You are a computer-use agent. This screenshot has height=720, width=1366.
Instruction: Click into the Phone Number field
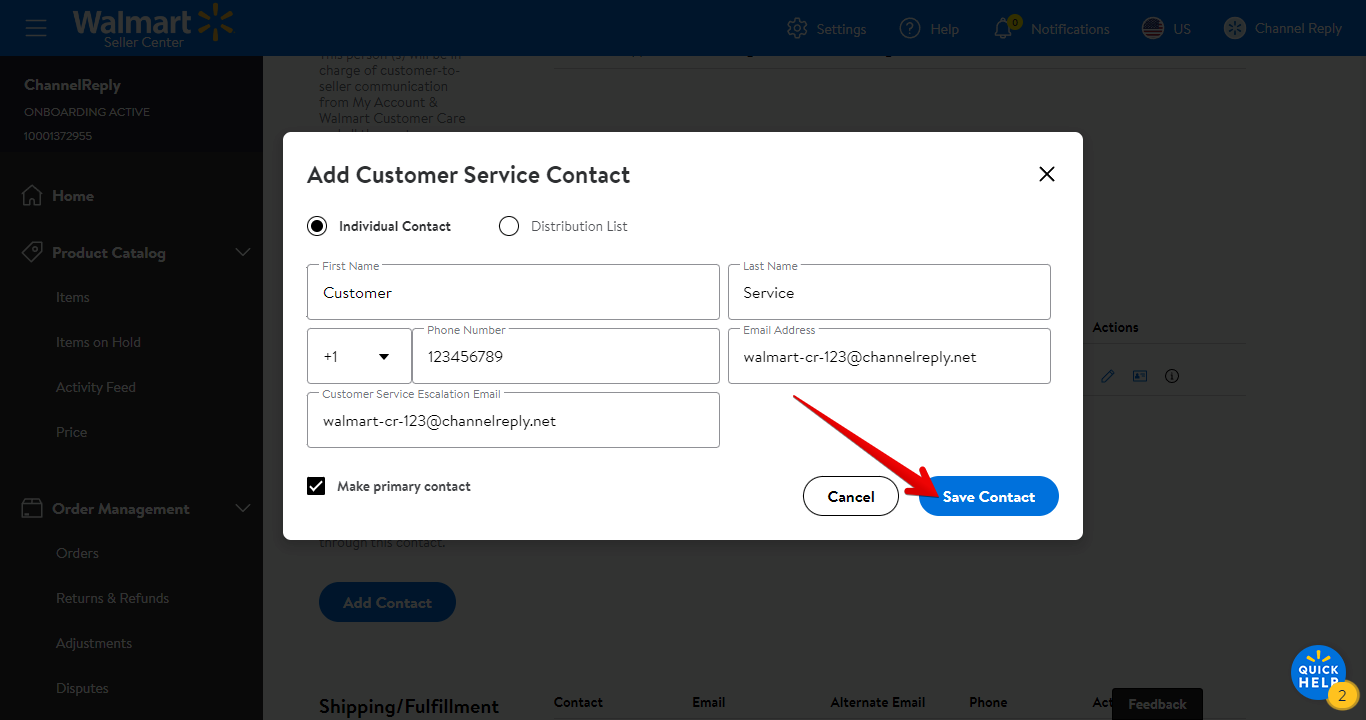tap(566, 356)
